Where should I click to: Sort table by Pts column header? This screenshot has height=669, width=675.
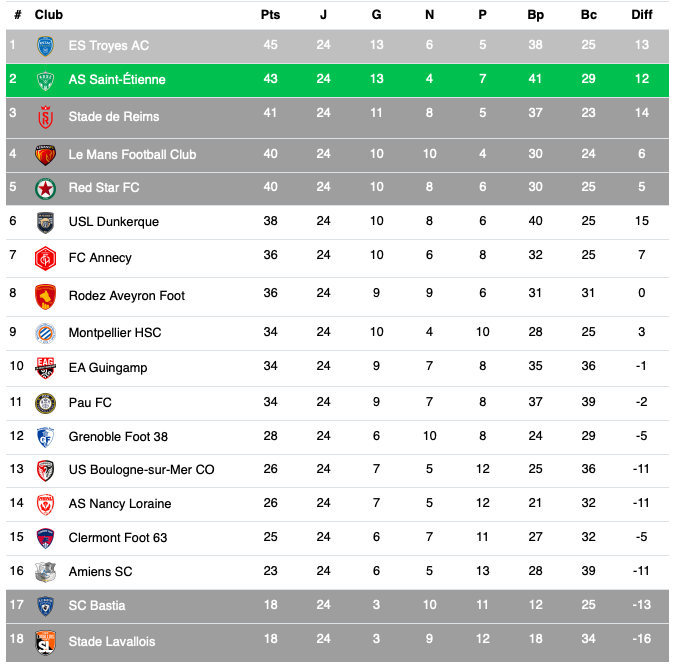(270, 15)
